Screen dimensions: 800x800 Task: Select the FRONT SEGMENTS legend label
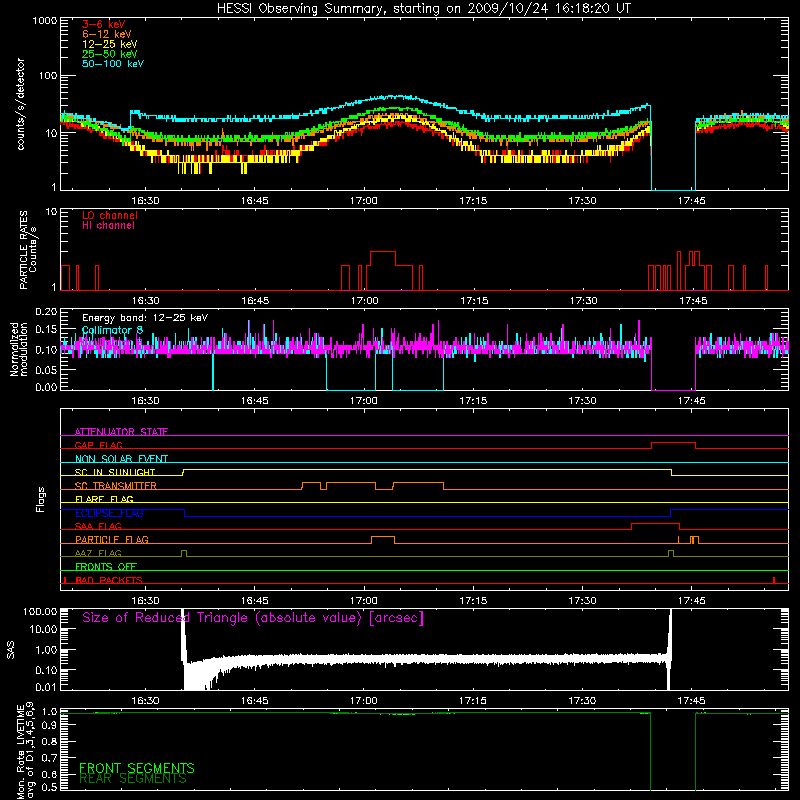click(x=137, y=768)
